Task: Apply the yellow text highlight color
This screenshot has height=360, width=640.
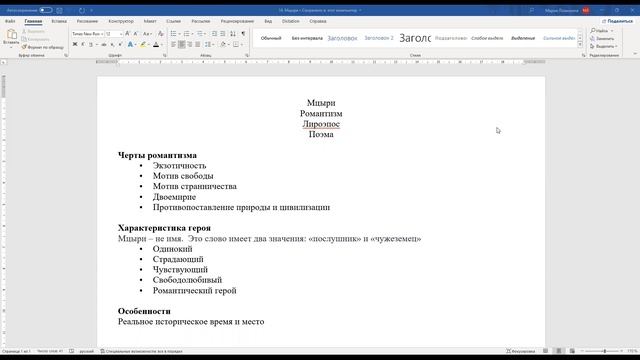Action: click(143, 44)
